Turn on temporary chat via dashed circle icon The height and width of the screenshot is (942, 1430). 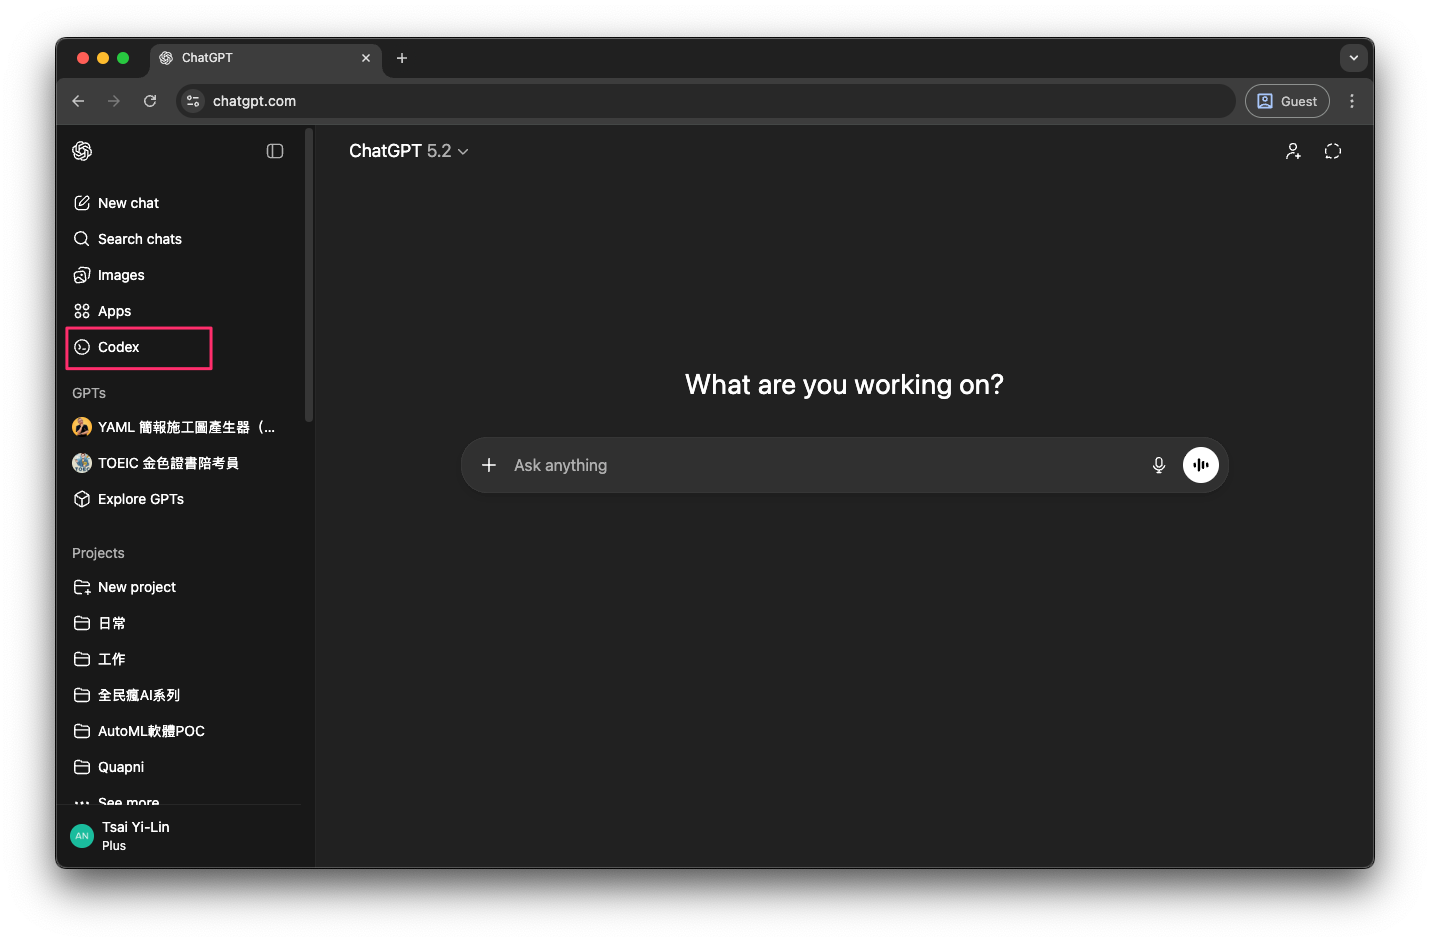pyautogui.click(x=1332, y=151)
